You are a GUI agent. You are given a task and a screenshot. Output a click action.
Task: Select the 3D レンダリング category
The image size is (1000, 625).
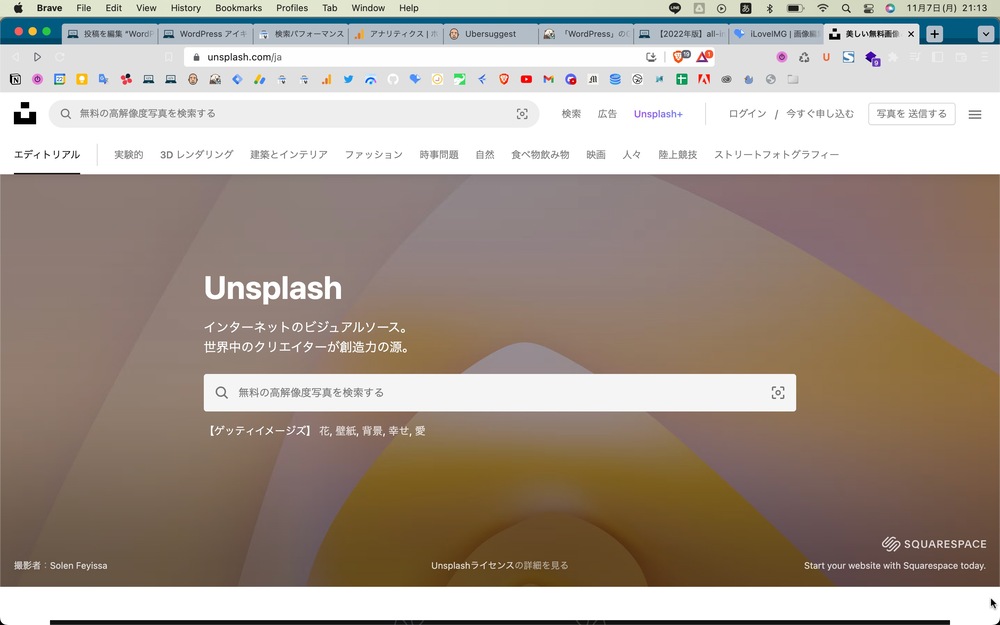click(196, 154)
